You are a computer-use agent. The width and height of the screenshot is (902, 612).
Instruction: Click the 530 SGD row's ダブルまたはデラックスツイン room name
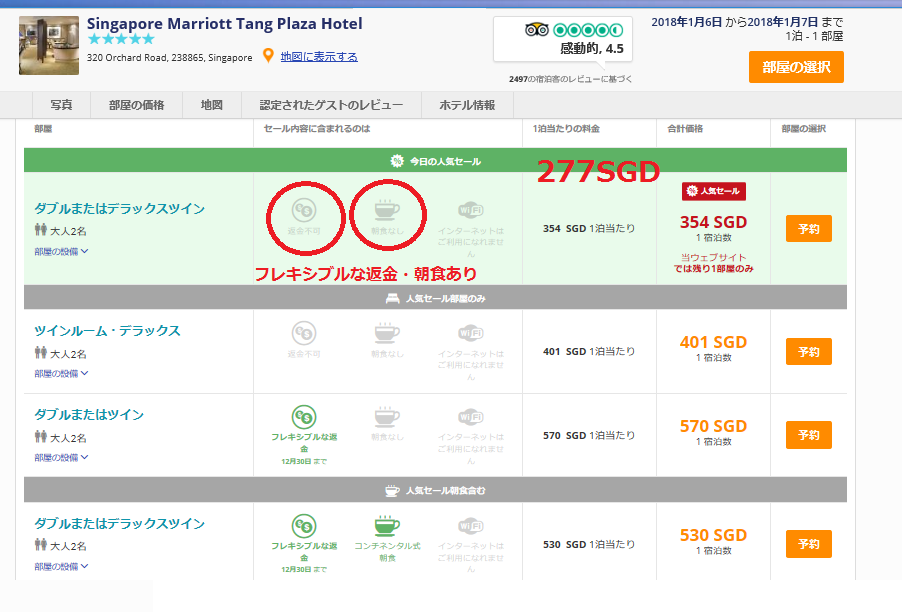coord(120,523)
